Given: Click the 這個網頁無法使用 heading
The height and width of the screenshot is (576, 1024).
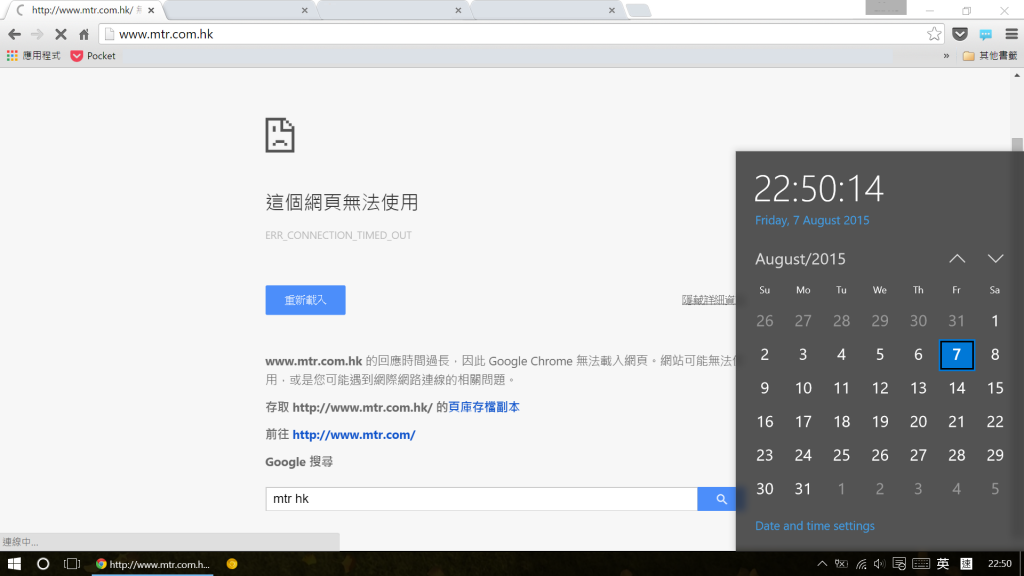Looking at the screenshot, I should pos(342,202).
